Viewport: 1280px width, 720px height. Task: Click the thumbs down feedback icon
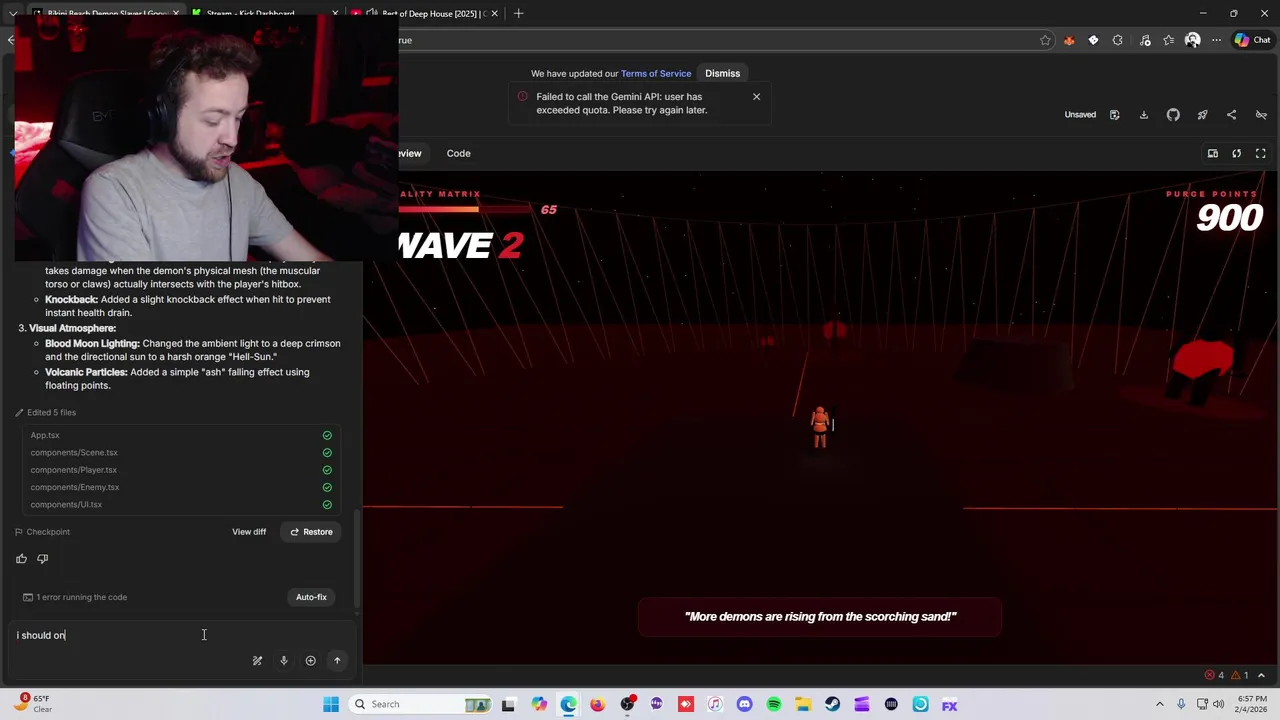click(42, 559)
